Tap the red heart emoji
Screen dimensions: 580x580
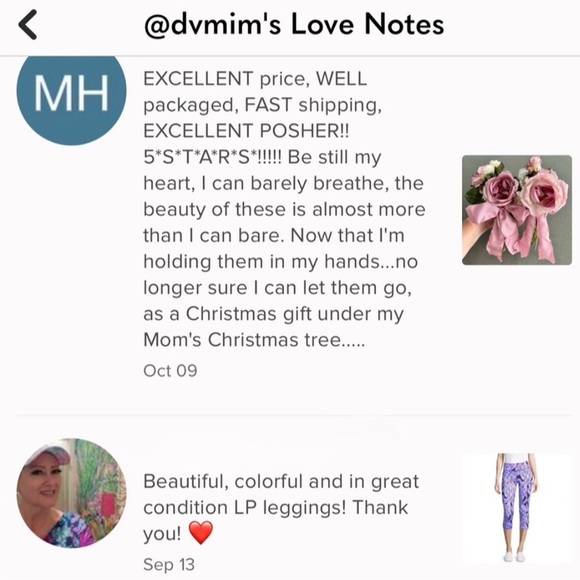[x=201, y=533]
